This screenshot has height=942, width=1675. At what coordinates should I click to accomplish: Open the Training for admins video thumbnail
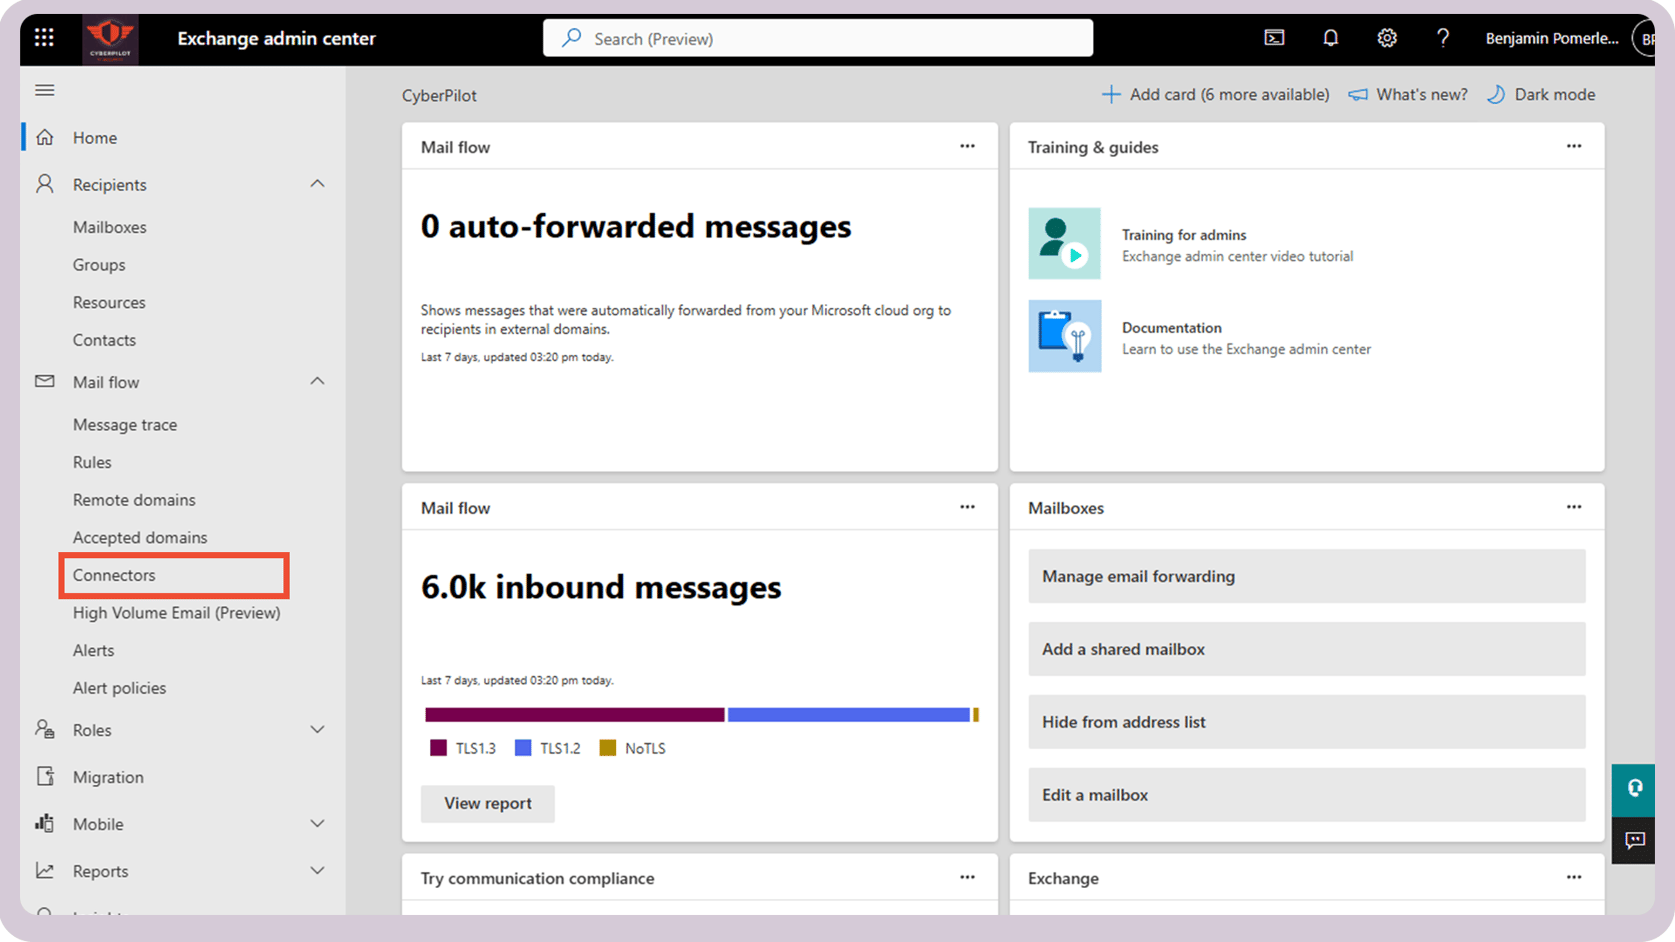pos(1064,243)
